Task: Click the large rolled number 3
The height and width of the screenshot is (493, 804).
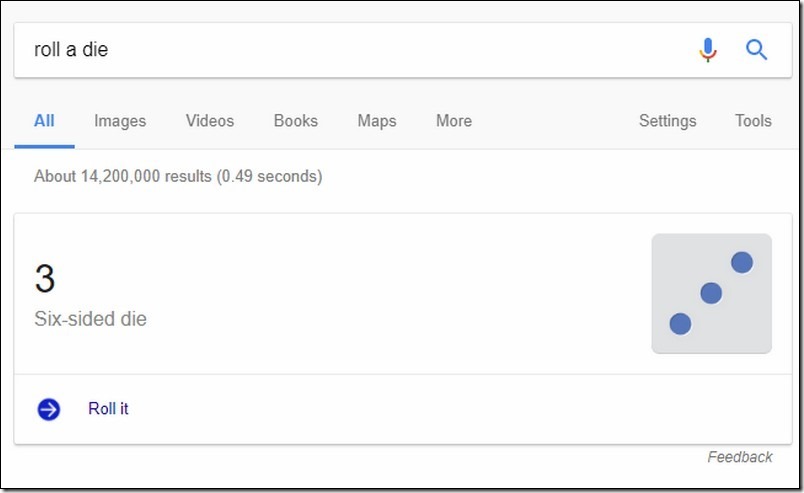Action: point(45,279)
